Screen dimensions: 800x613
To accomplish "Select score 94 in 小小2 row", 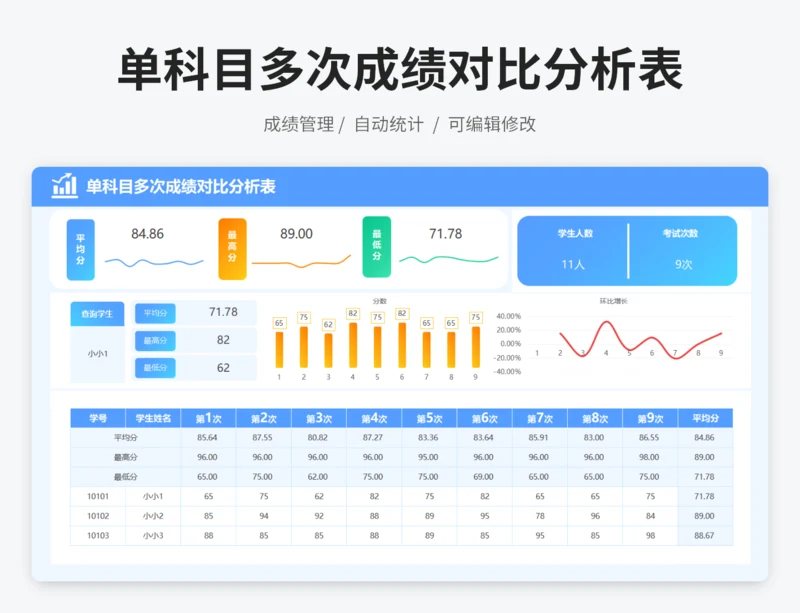I will [264, 516].
